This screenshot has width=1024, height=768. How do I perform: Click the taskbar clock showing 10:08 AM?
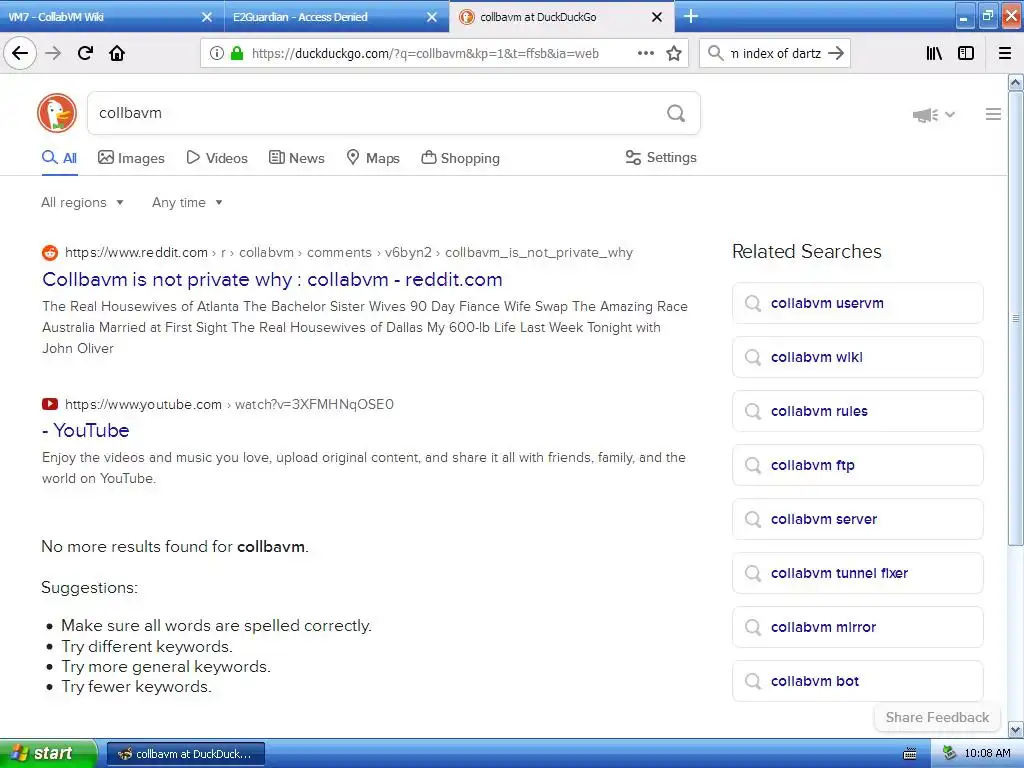pos(987,754)
